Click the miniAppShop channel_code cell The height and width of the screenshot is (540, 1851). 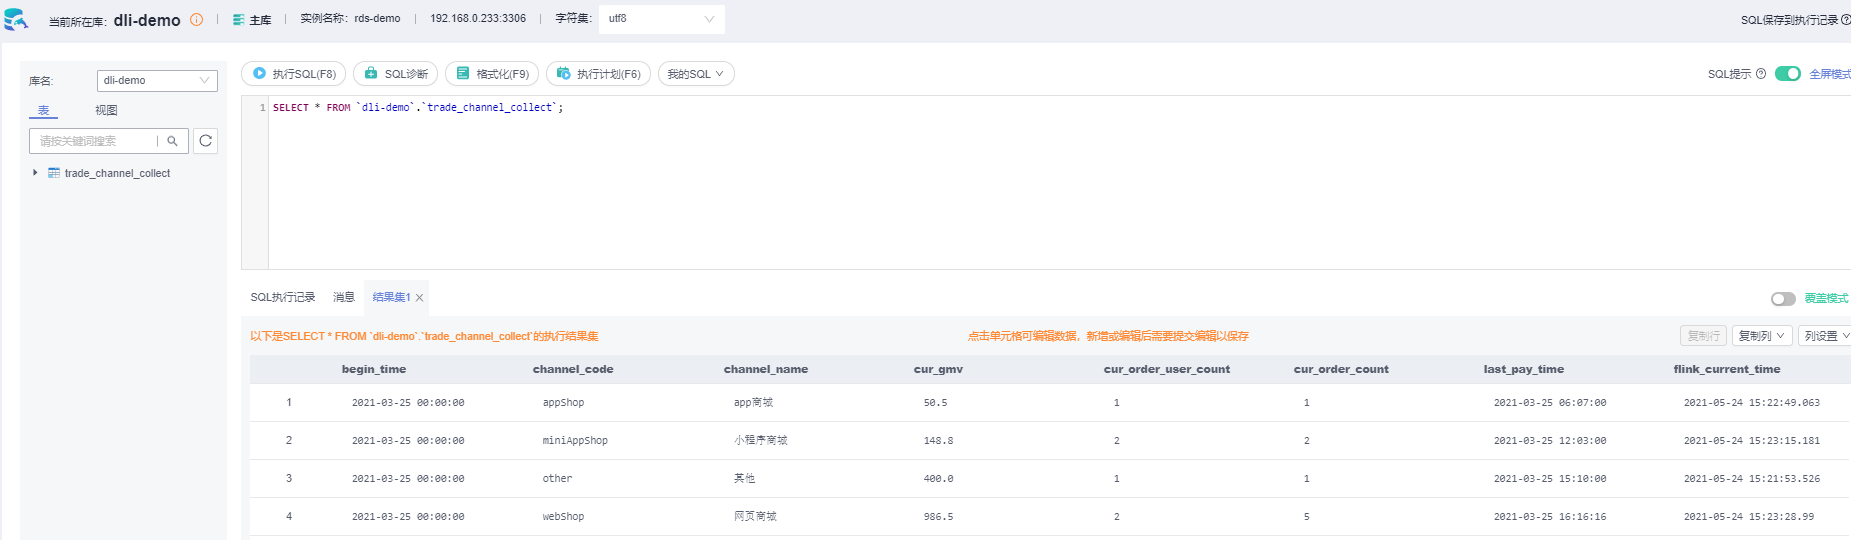[575, 441]
